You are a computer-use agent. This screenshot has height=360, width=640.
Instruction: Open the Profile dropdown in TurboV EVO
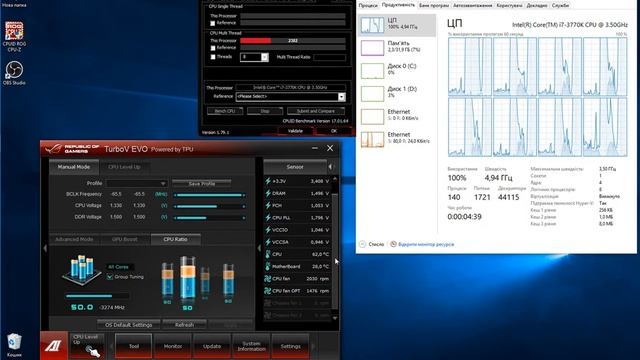(136, 183)
